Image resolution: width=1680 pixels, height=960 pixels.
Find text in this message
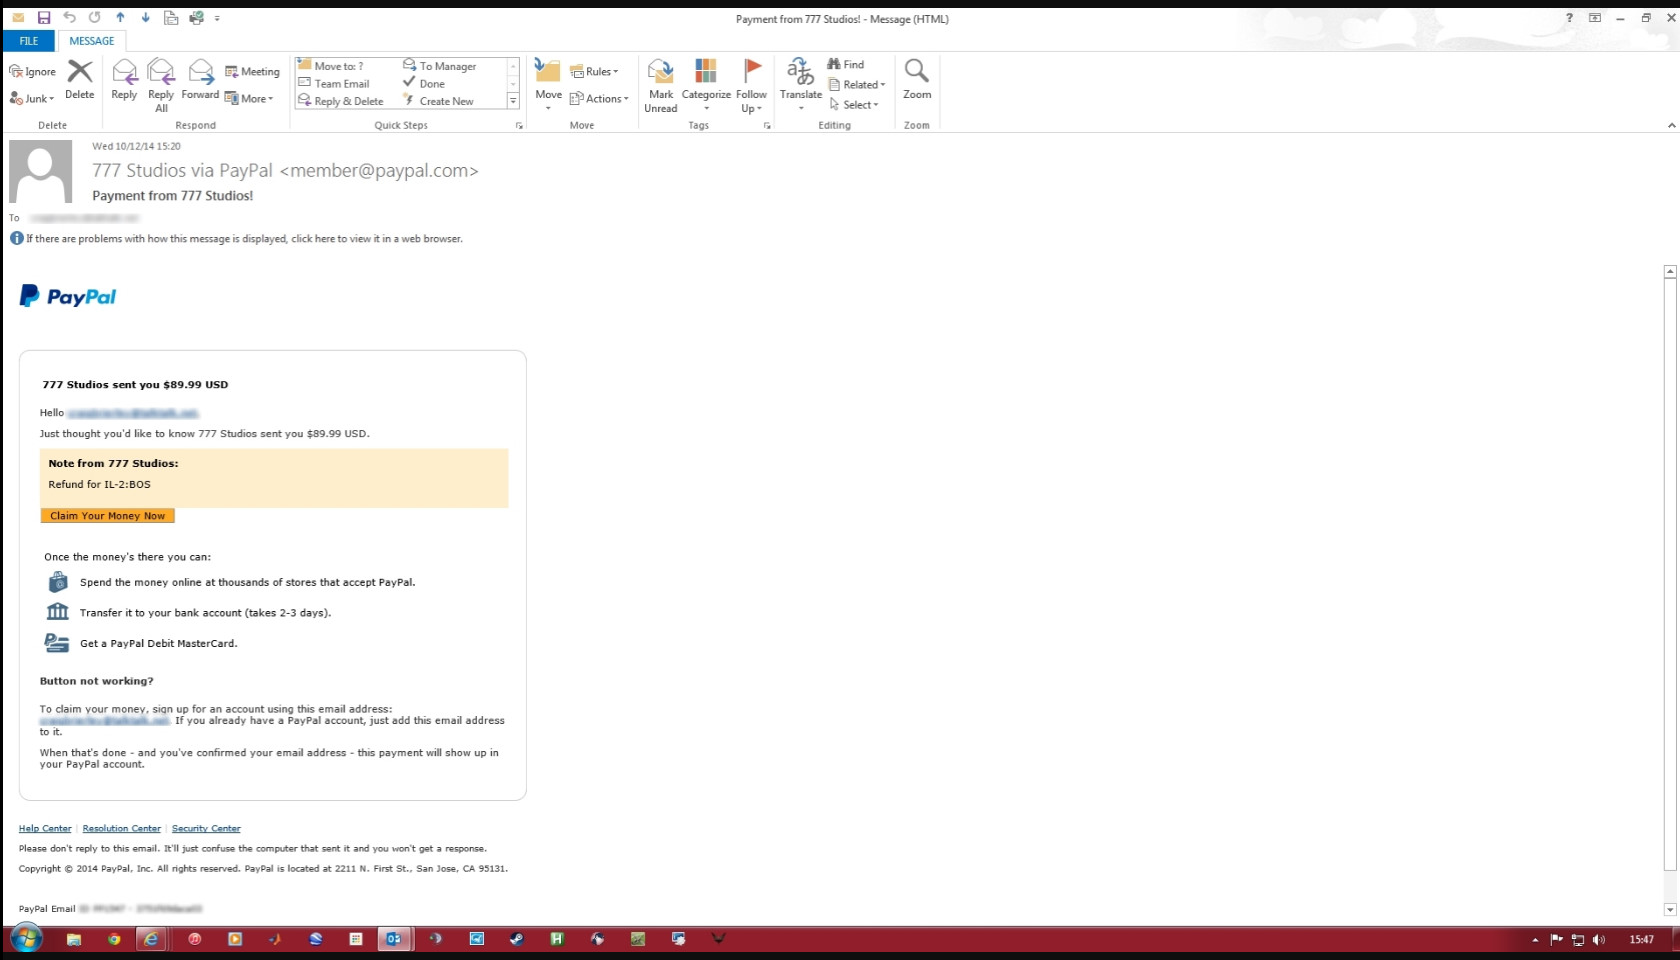(x=846, y=64)
